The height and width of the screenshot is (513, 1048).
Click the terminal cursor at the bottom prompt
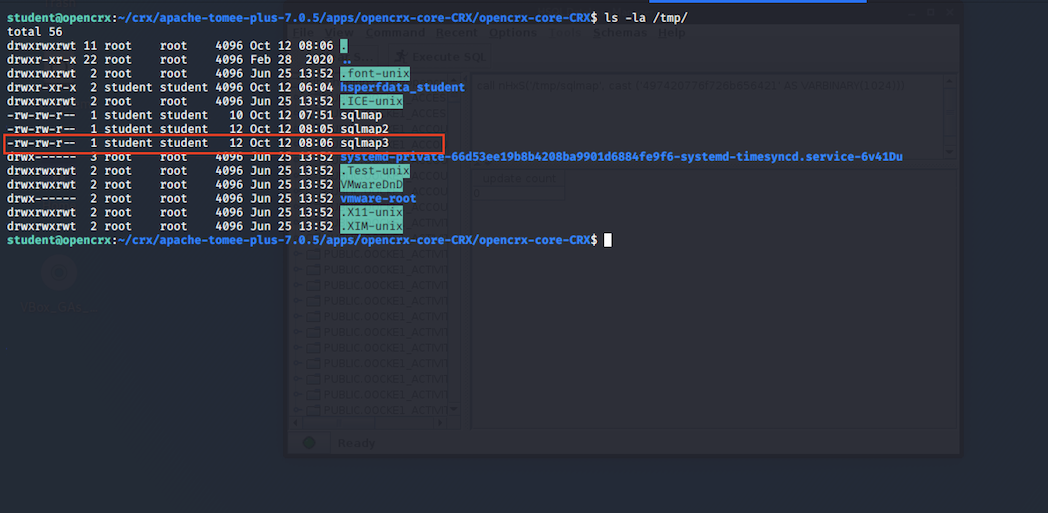[608, 240]
